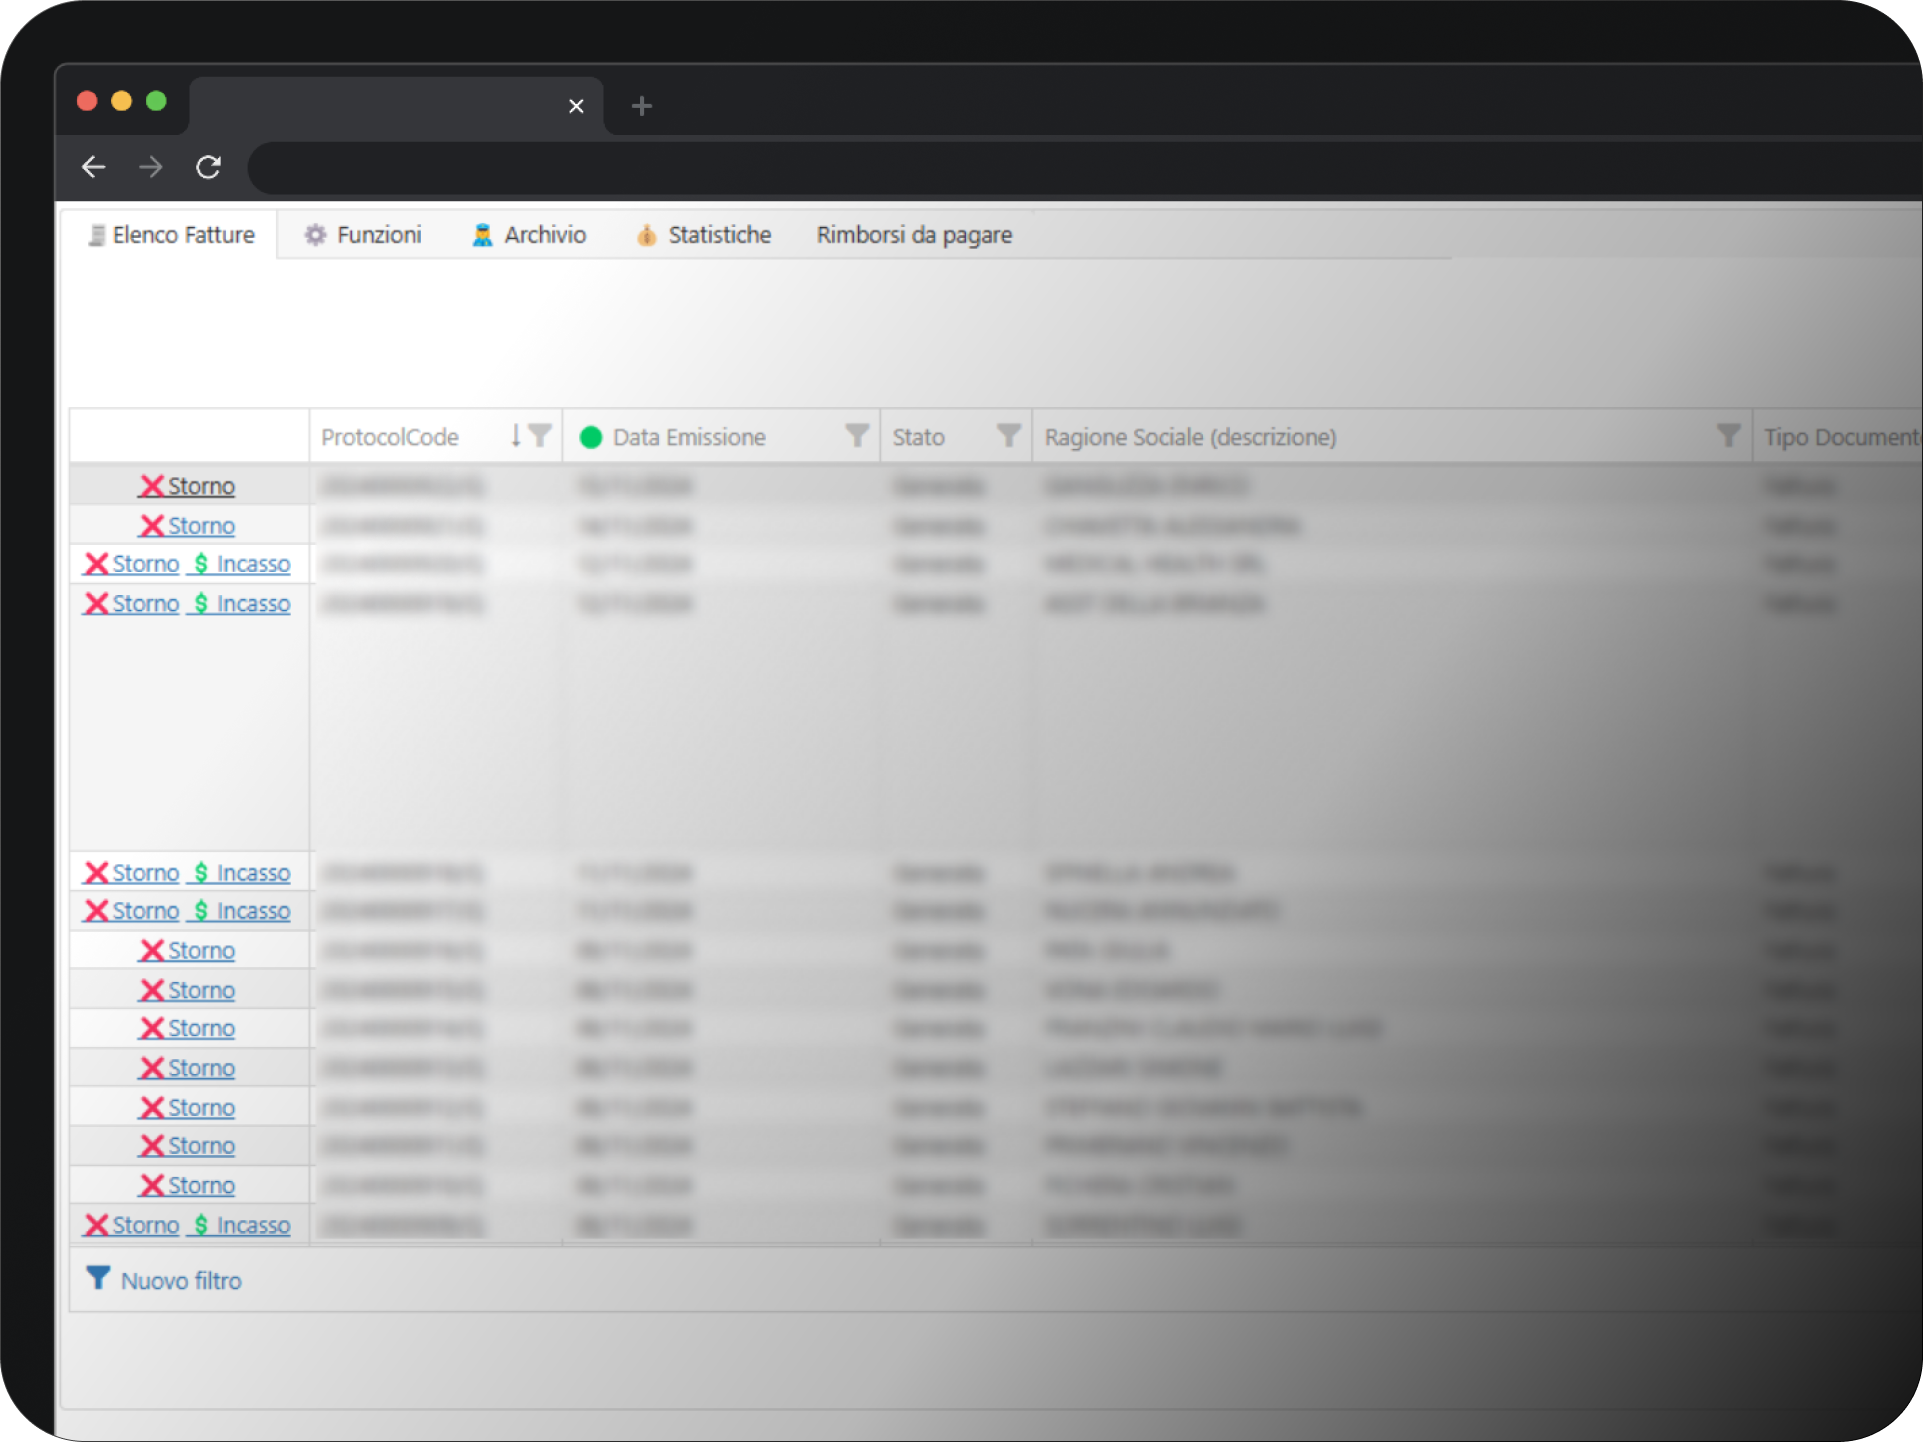Close the current browser tab
This screenshot has width=1923, height=1442.
(576, 106)
